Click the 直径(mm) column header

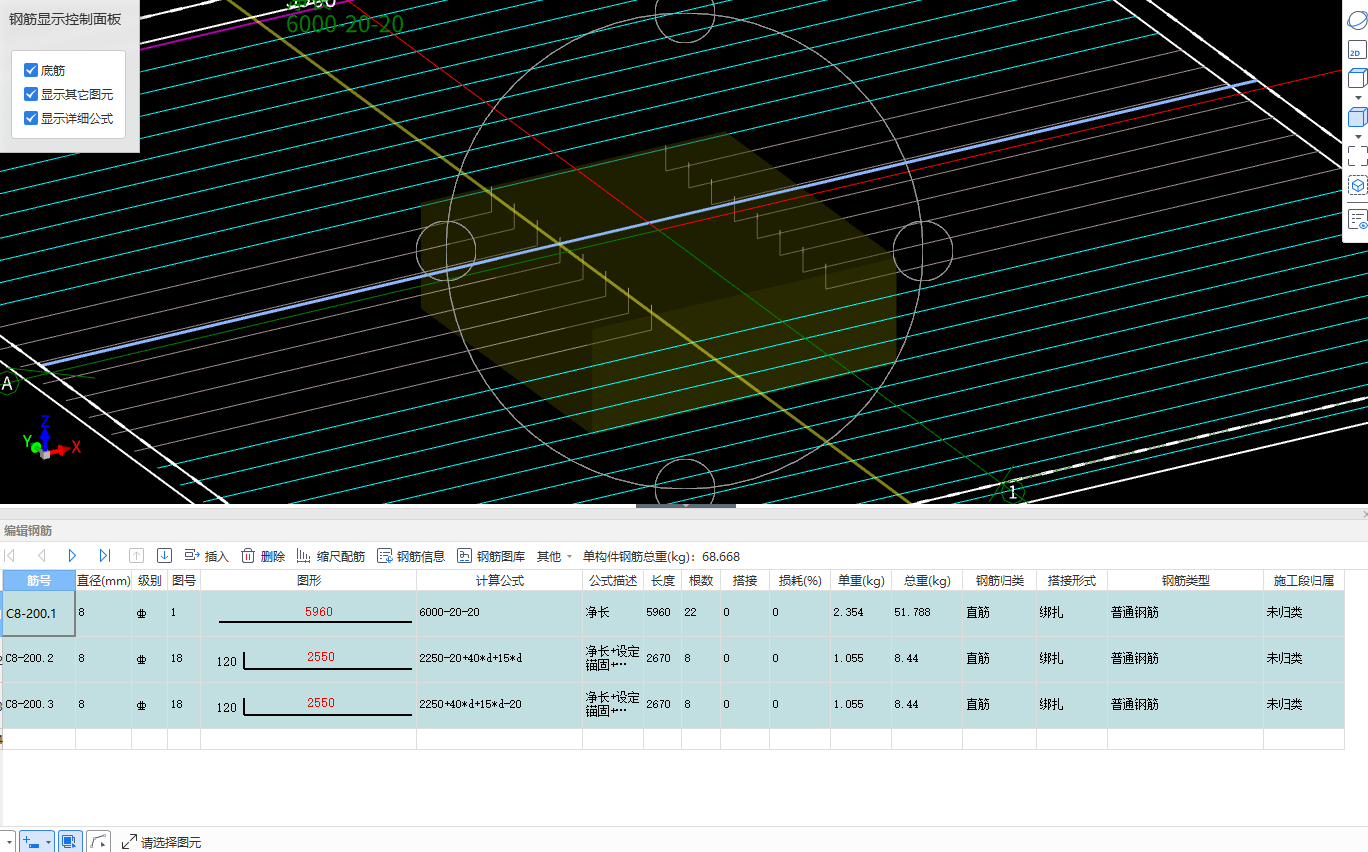104,580
